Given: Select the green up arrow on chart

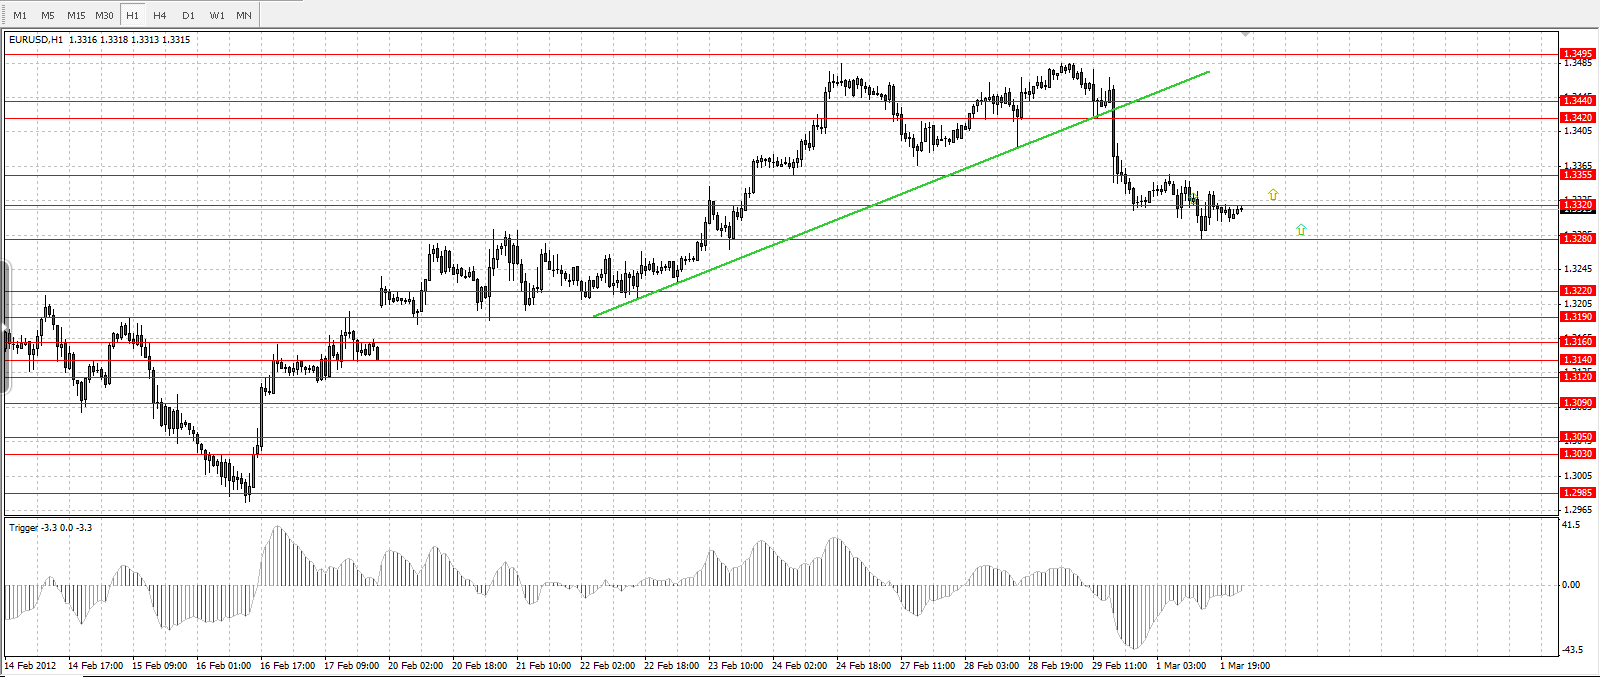Looking at the screenshot, I should [x=1301, y=229].
